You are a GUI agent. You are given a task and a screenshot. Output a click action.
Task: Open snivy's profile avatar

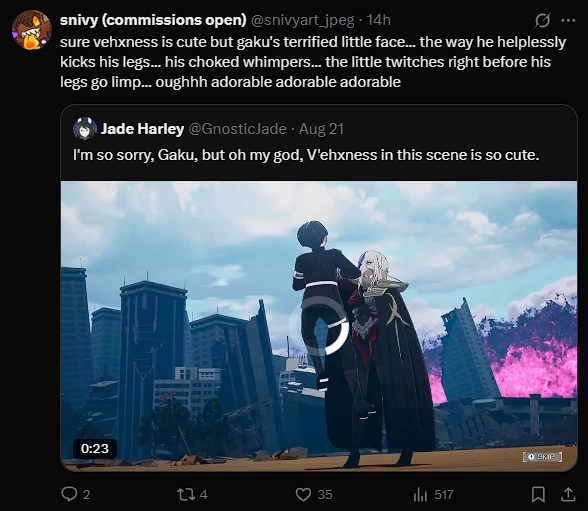point(32,30)
